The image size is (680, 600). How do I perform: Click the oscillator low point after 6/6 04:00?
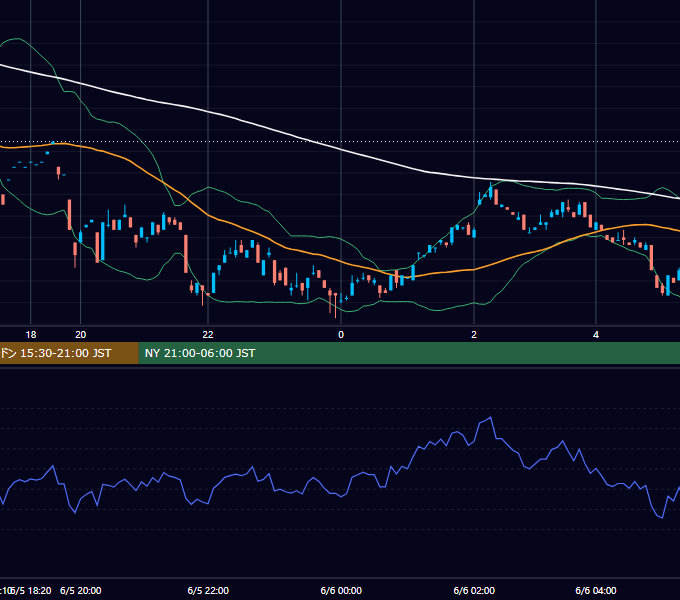point(662,518)
